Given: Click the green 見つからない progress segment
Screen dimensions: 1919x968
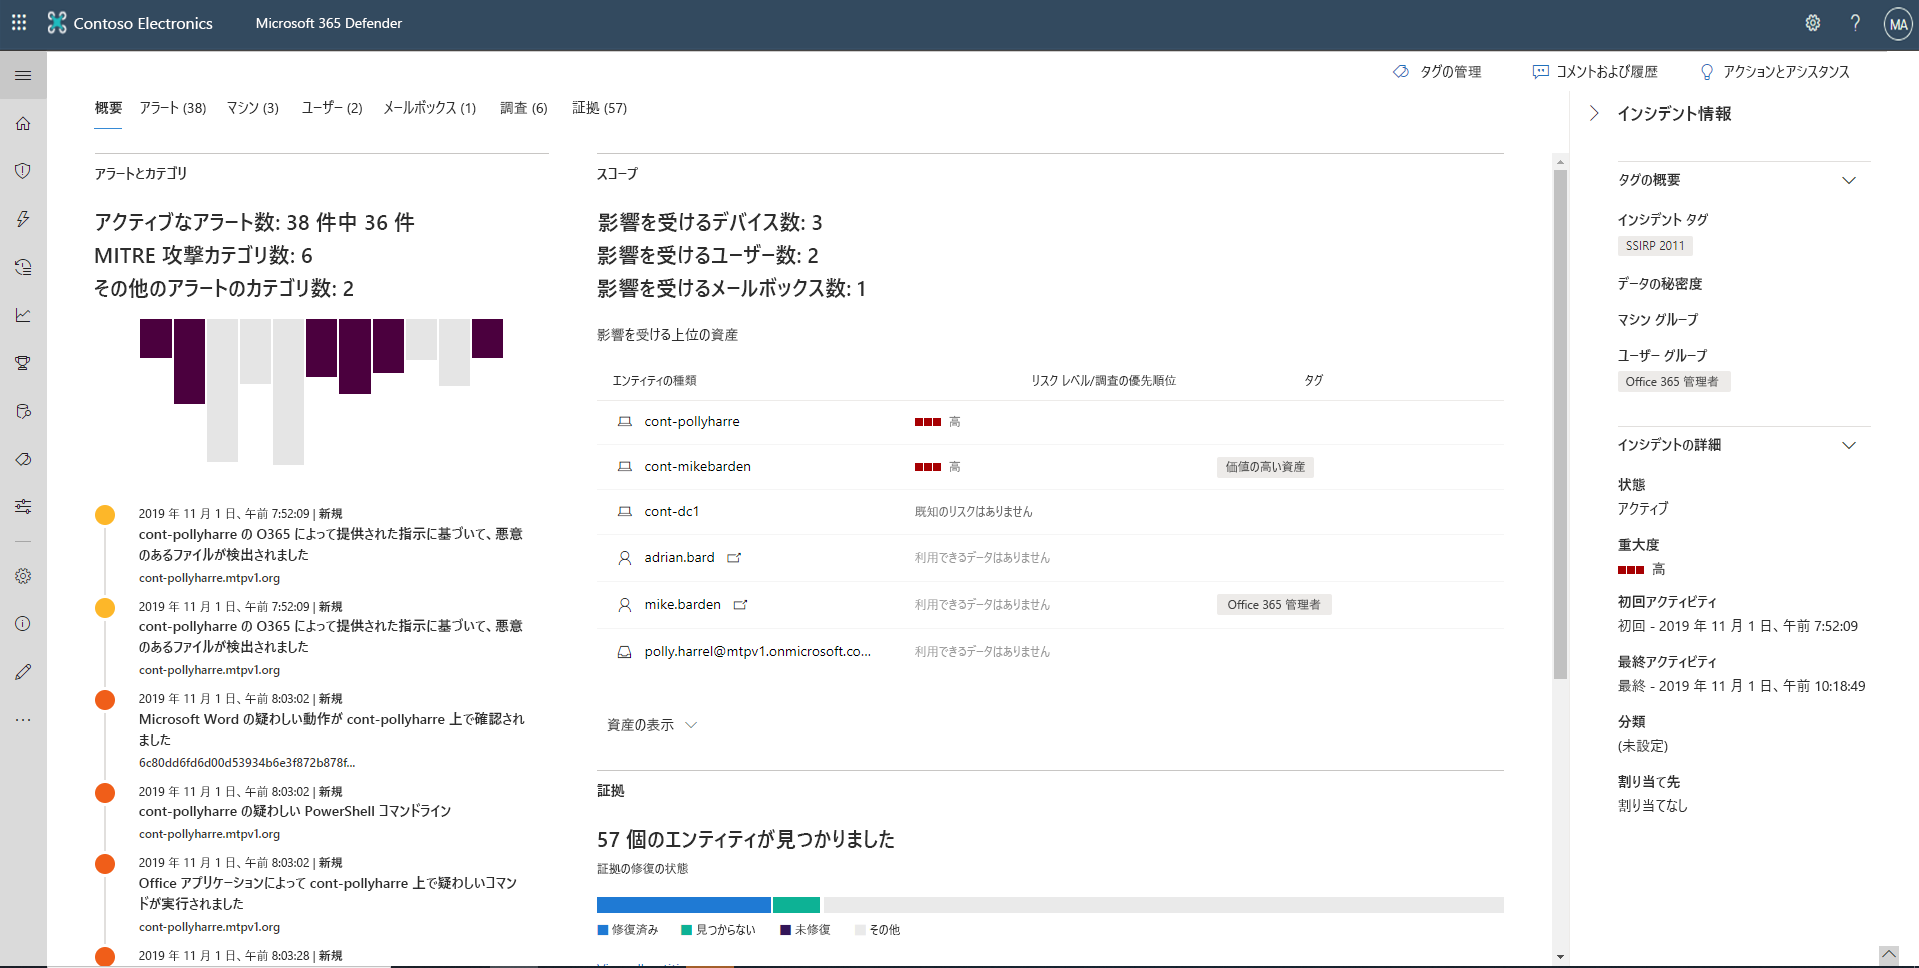Looking at the screenshot, I should (796, 905).
